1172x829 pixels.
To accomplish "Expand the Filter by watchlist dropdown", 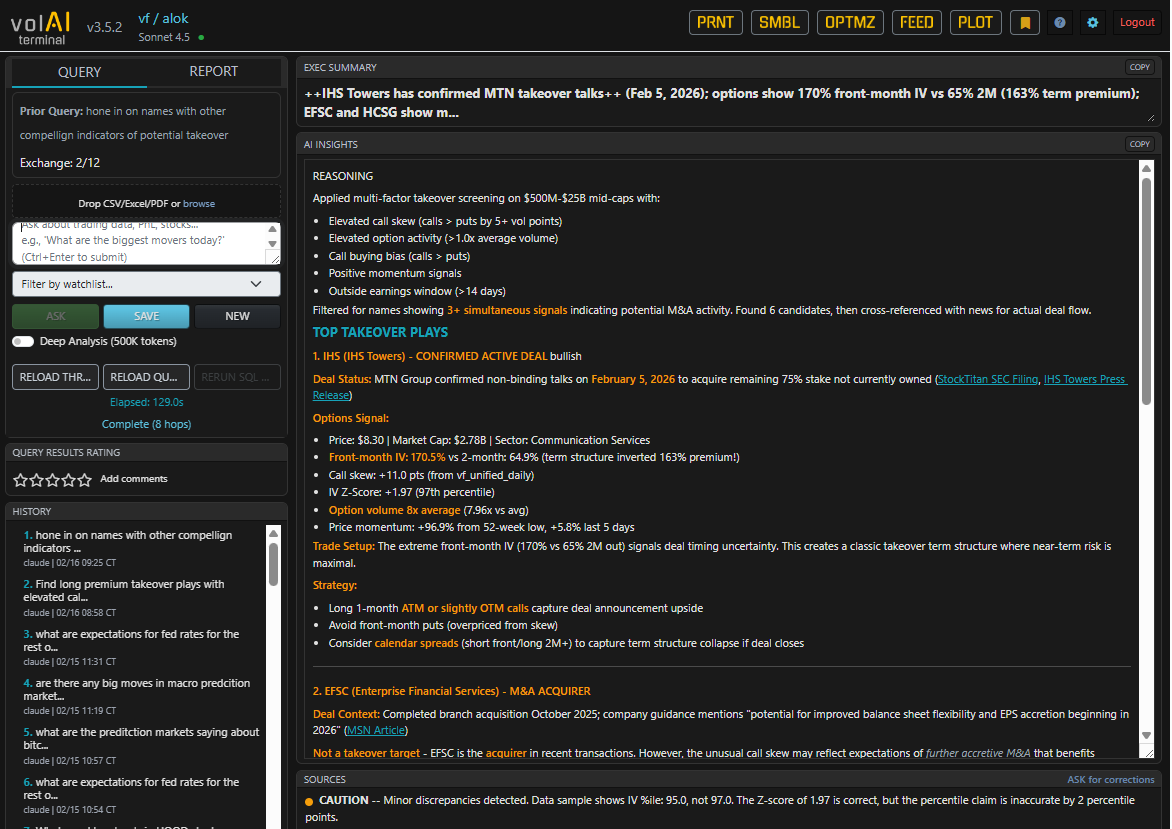I will (146, 284).
